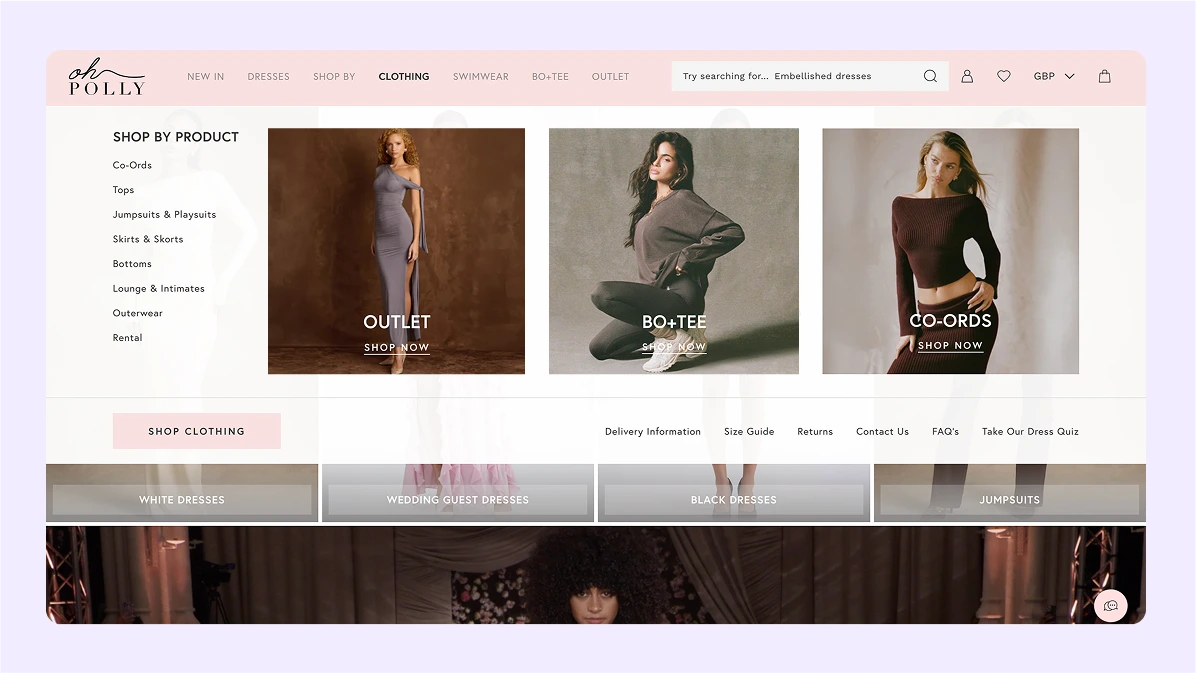Select Tops in the product list

[x=124, y=190]
